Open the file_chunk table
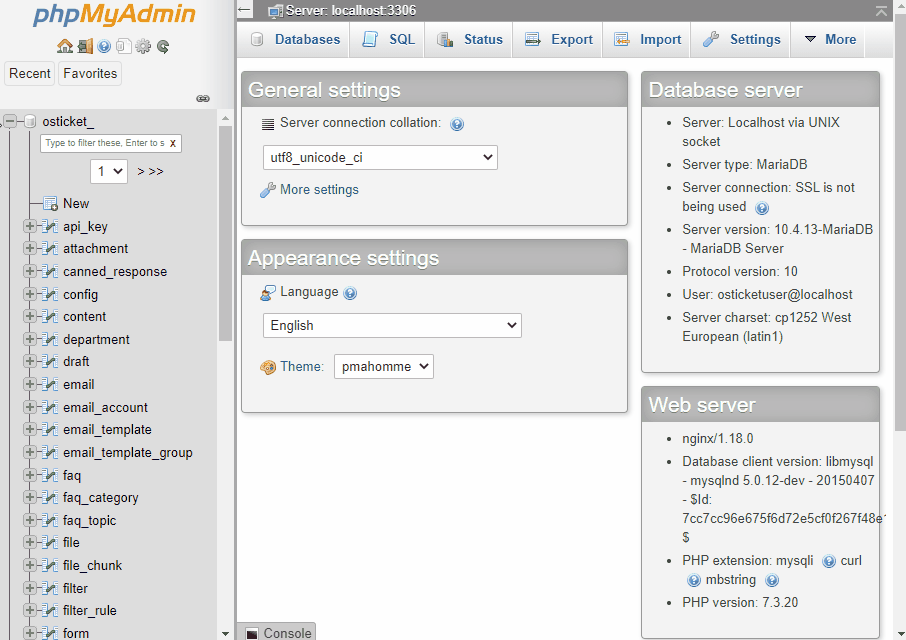 (x=92, y=565)
